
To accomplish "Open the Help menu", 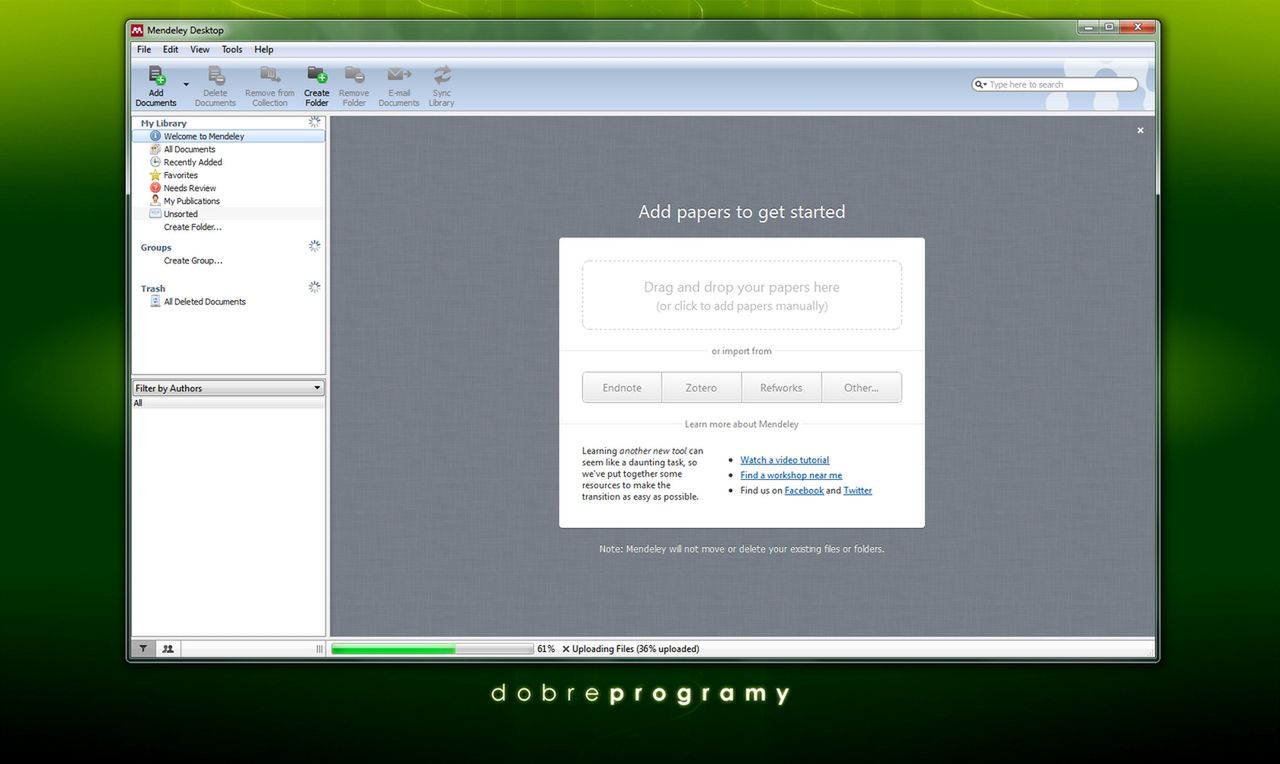I will click(264, 49).
